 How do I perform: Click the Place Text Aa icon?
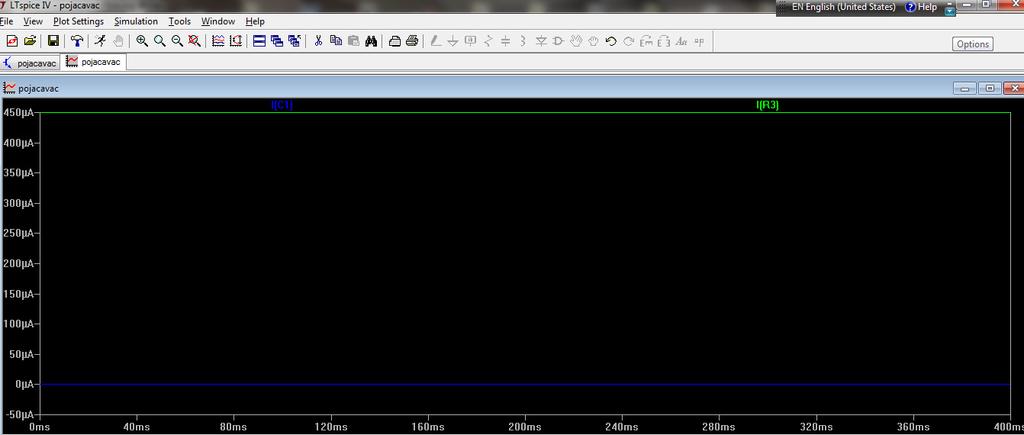click(681, 41)
